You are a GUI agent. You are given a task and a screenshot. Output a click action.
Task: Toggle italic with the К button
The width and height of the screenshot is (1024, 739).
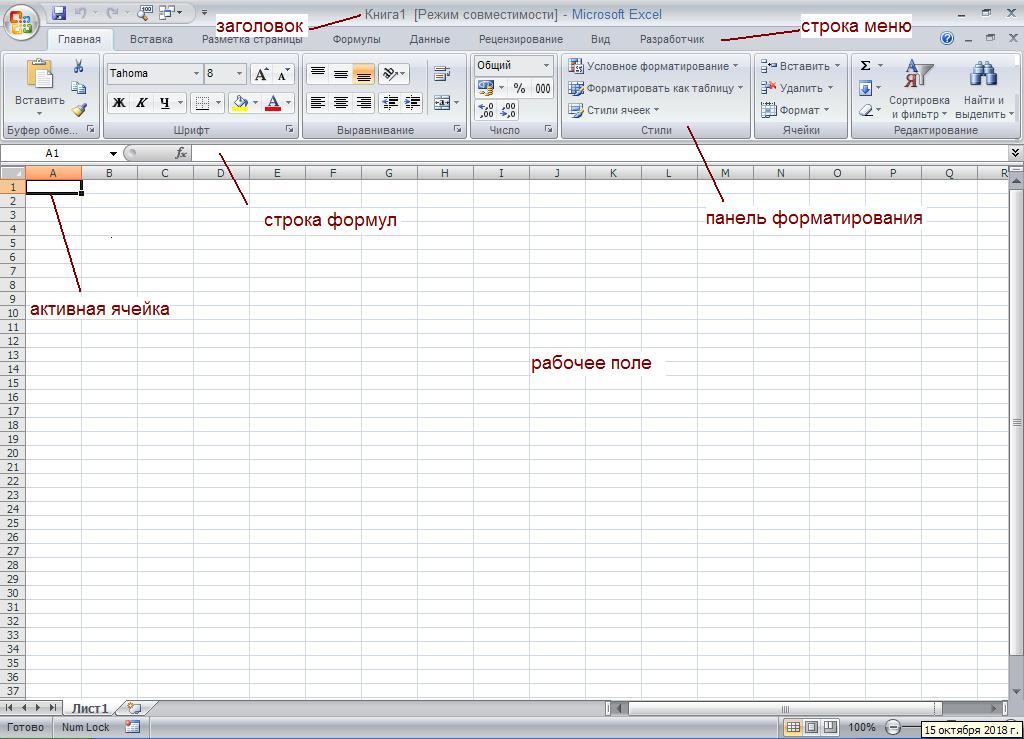pos(141,102)
